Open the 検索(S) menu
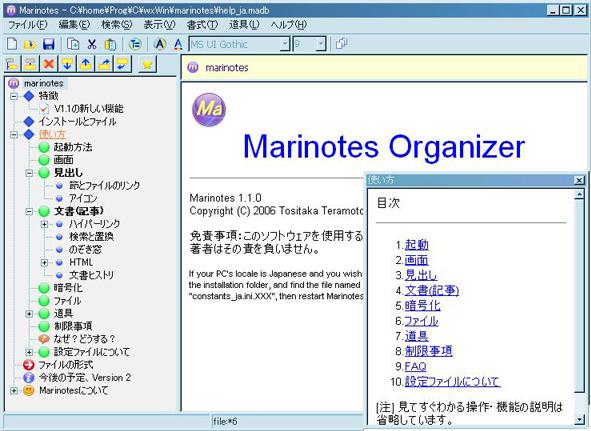 pos(116,25)
